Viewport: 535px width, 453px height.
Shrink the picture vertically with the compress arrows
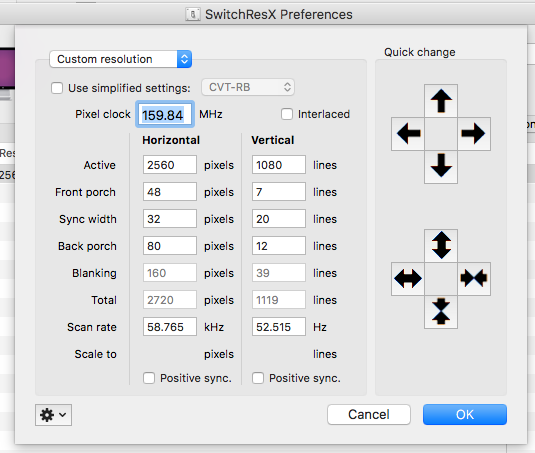click(441, 311)
